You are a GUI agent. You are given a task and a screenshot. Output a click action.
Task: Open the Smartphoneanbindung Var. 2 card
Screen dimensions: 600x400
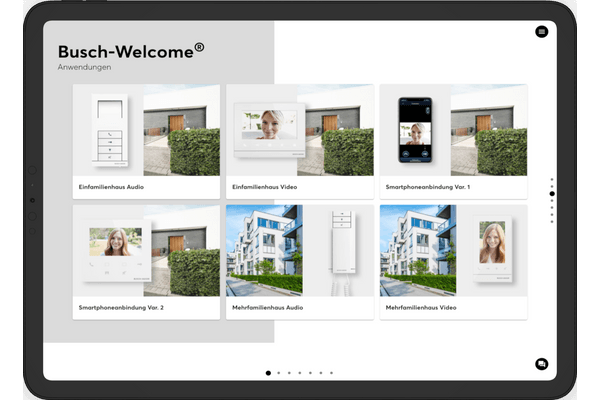[x=146, y=262]
